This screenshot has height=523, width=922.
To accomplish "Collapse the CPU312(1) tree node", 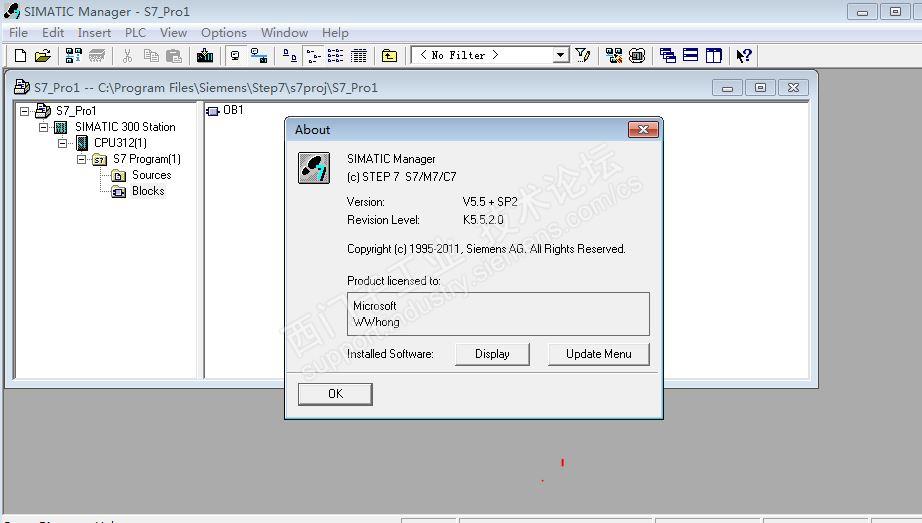I will click(x=63, y=143).
